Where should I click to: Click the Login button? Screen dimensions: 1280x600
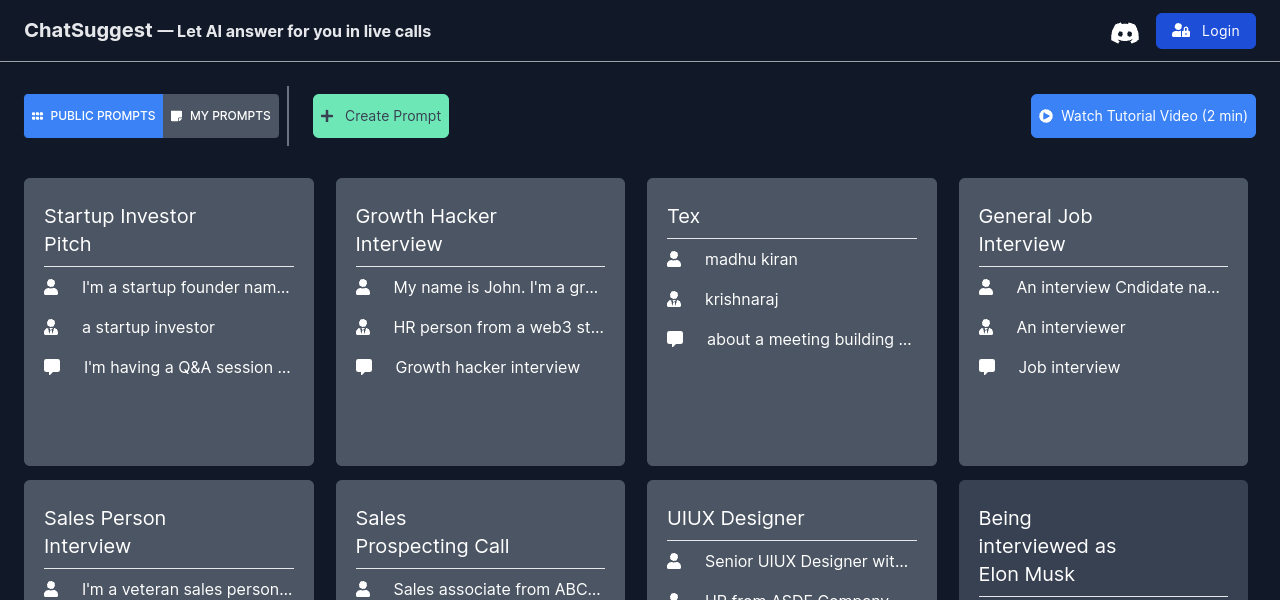[1205, 31]
